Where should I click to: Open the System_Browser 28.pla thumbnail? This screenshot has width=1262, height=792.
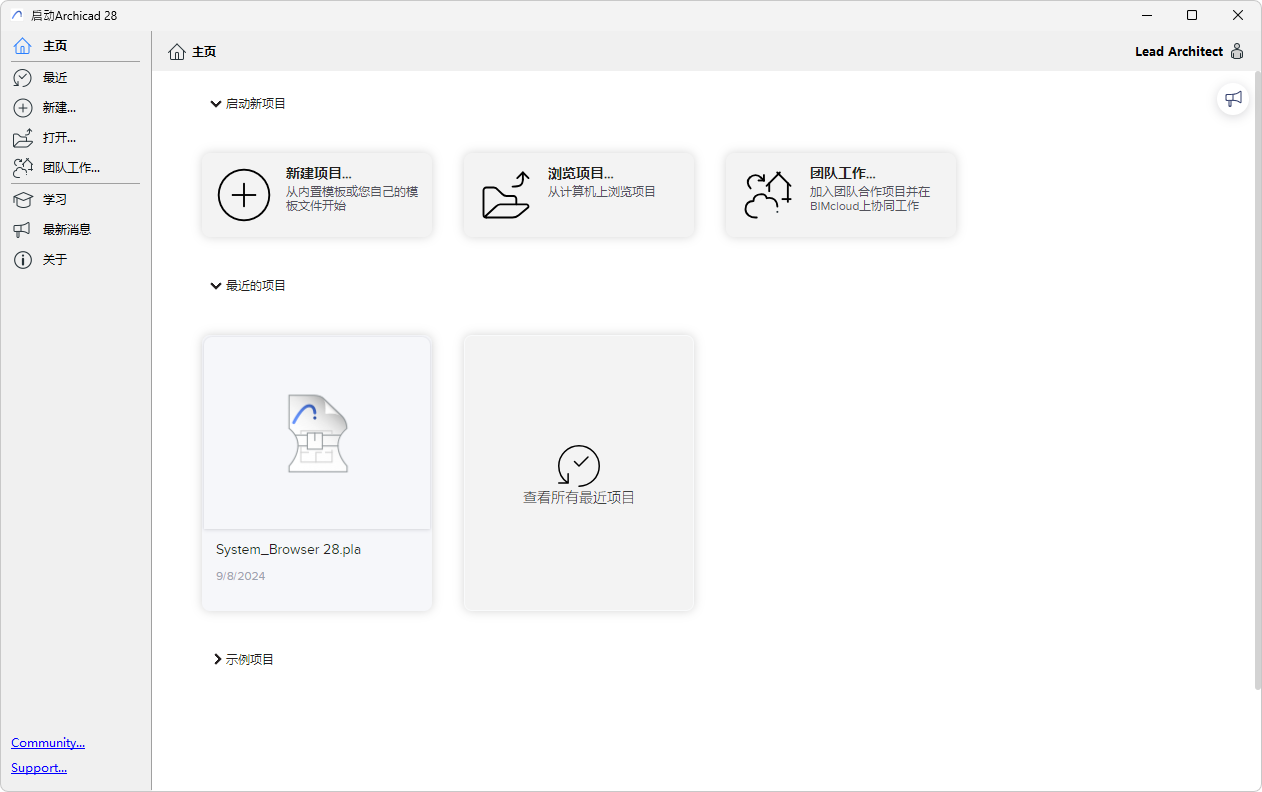(317, 433)
